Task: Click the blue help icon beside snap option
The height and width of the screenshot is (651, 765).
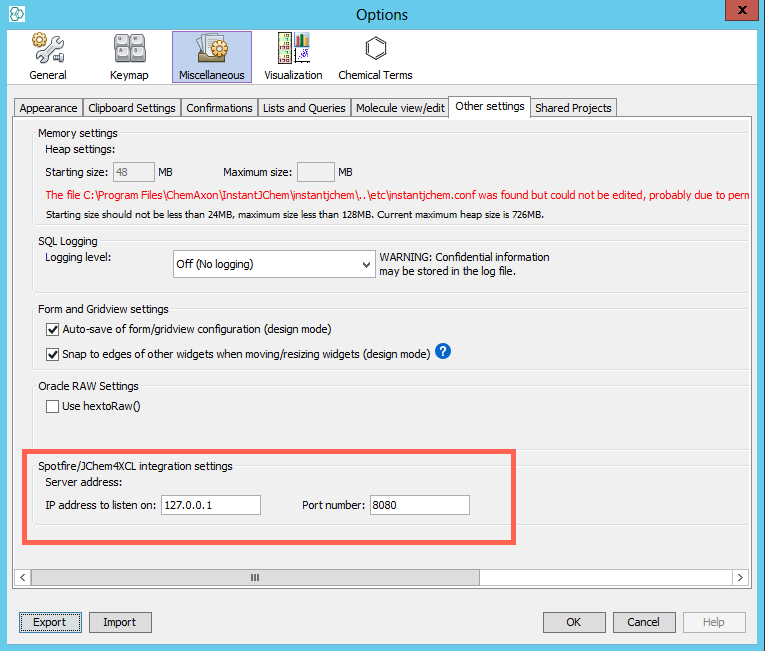Action: coord(444,352)
